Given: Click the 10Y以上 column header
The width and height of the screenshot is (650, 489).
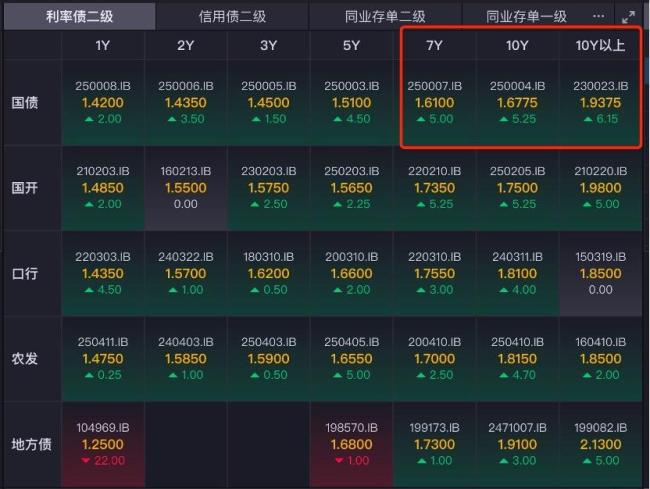Looking at the screenshot, I should coord(599,45).
